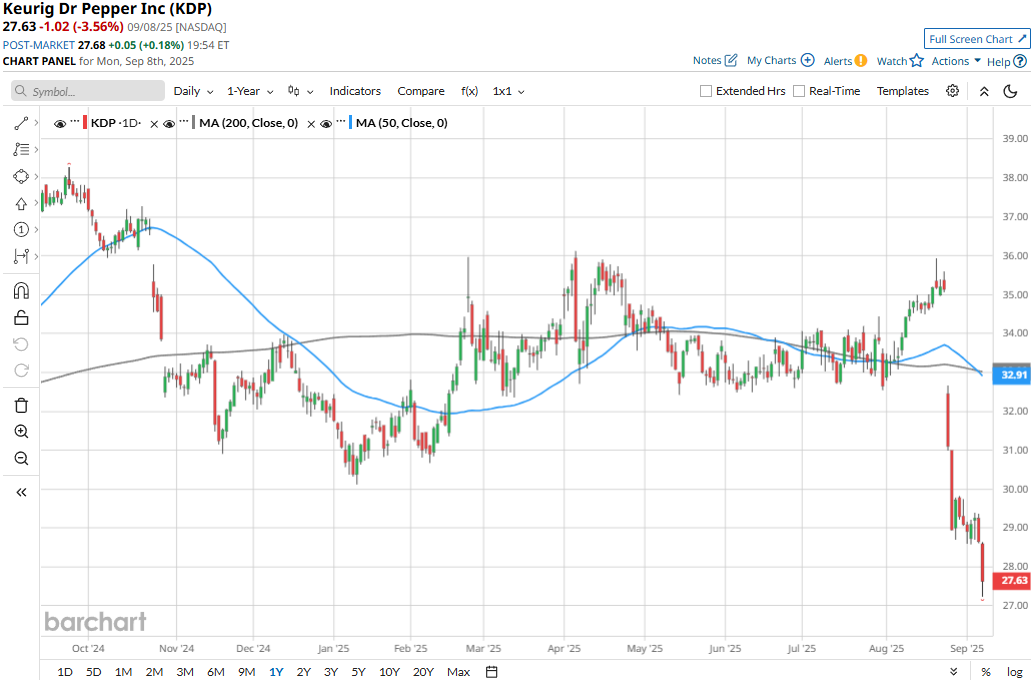
Task: Toggle the magnet snap mode
Action: coord(21,290)
